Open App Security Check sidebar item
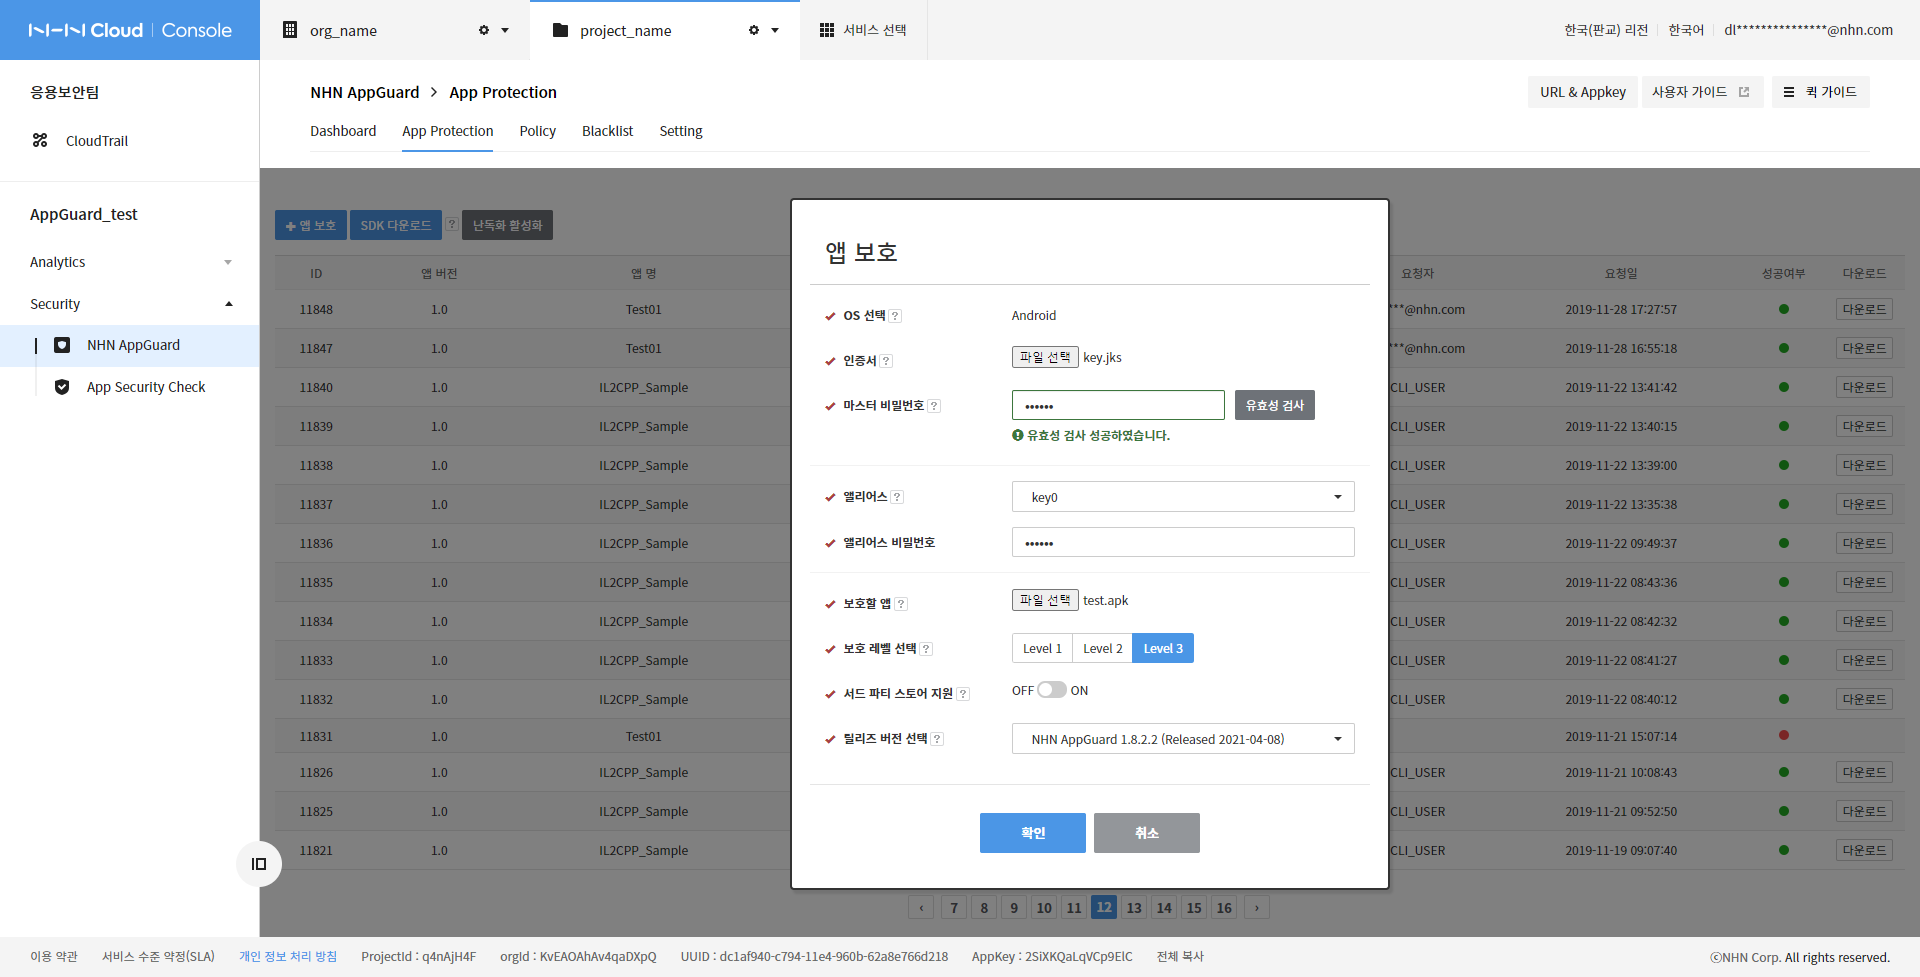This screenshot has height=977, width=1920. [x=146, y=387]
